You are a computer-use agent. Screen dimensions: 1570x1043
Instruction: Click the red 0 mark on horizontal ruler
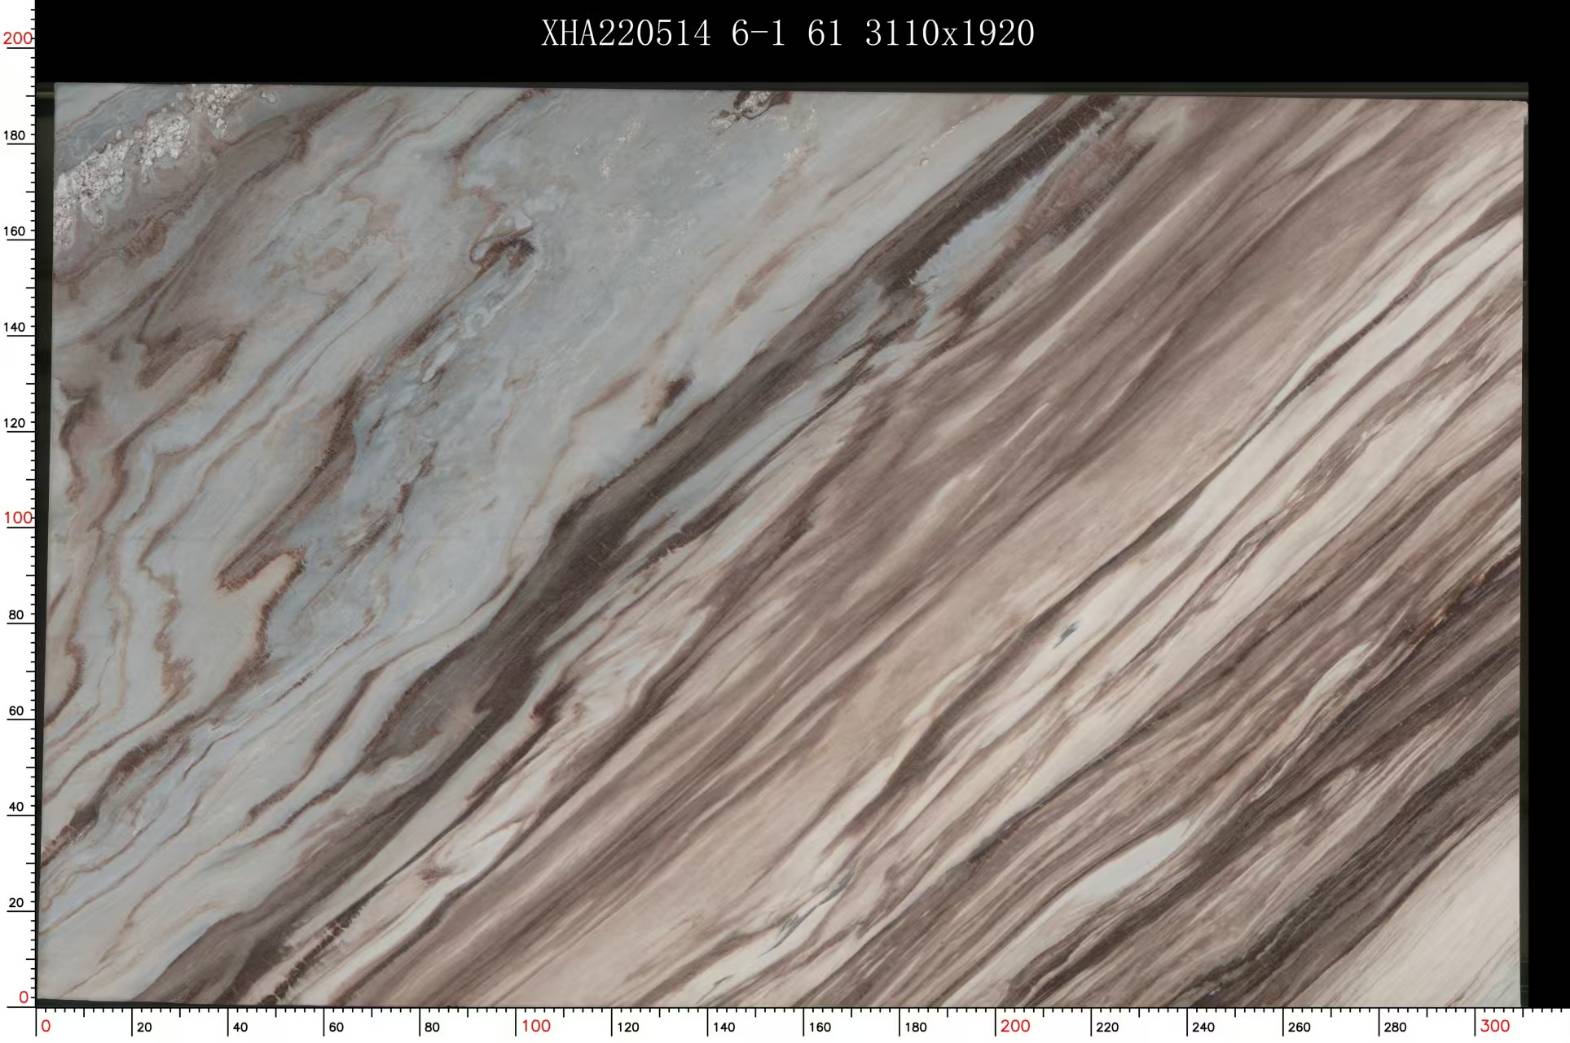click(x=46, y=1026)
